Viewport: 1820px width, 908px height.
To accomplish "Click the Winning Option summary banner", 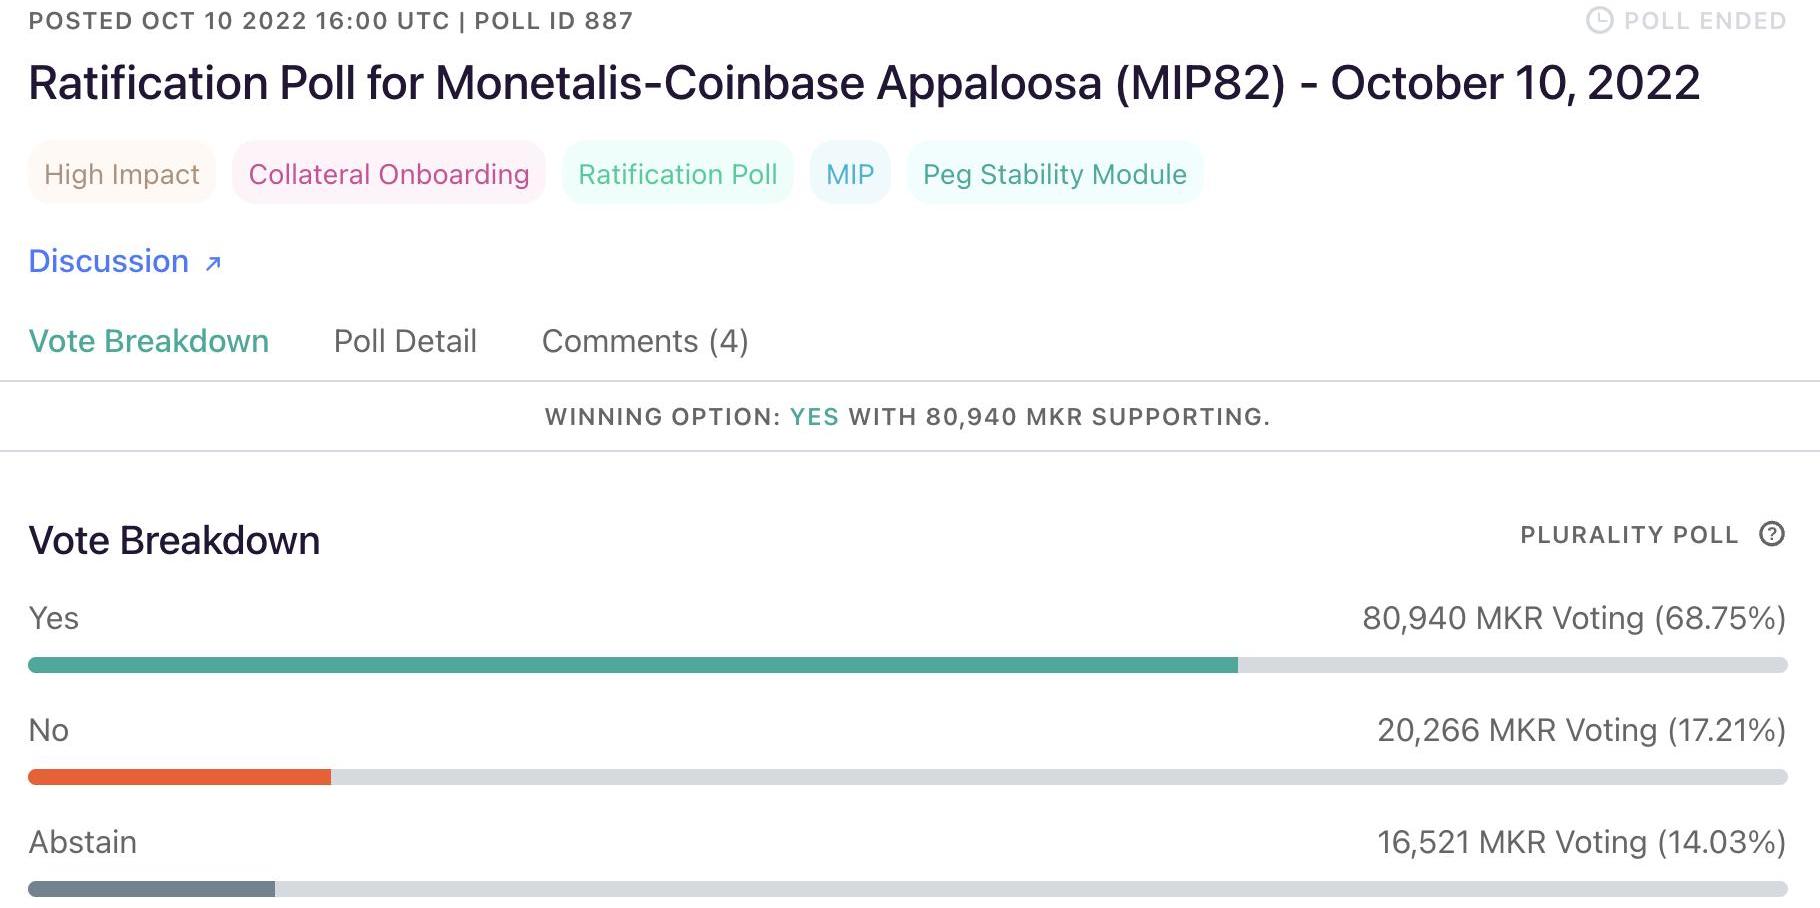I will pos(908,417).
